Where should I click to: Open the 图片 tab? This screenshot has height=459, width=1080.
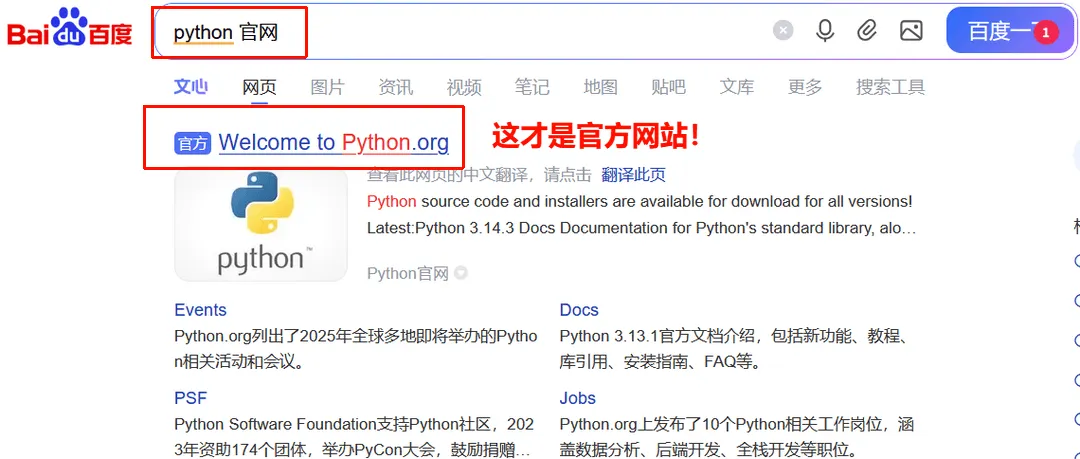pyautogui.click(x=327, y=88)
